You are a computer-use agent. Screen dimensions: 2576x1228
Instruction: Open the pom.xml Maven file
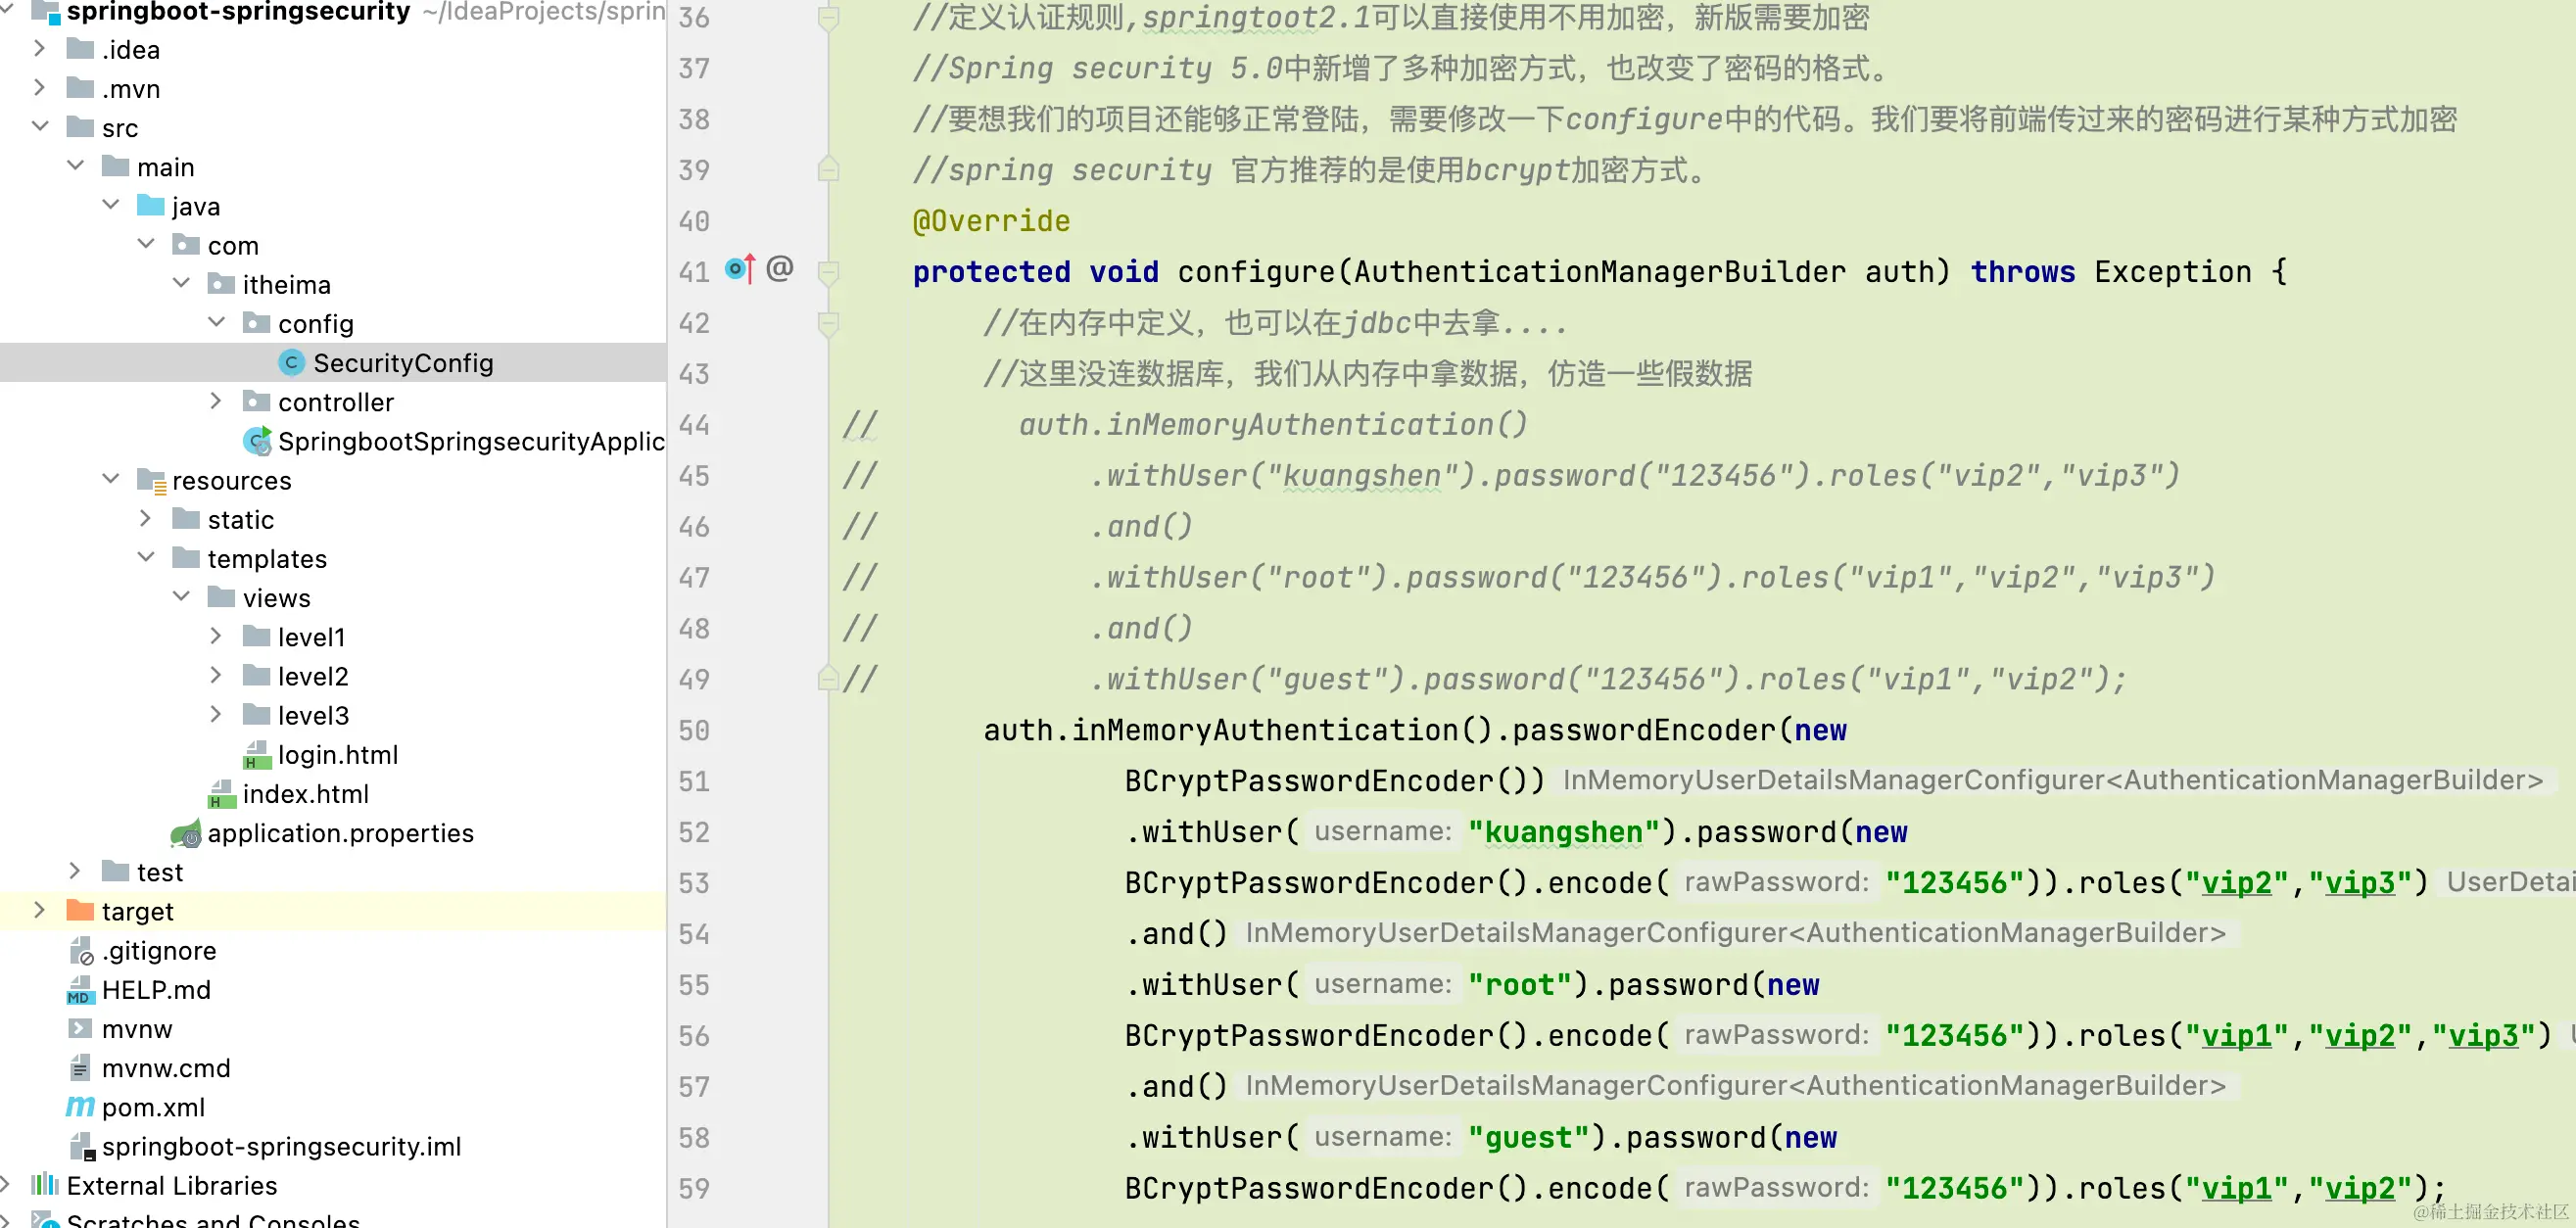[x=152, y=1107]
